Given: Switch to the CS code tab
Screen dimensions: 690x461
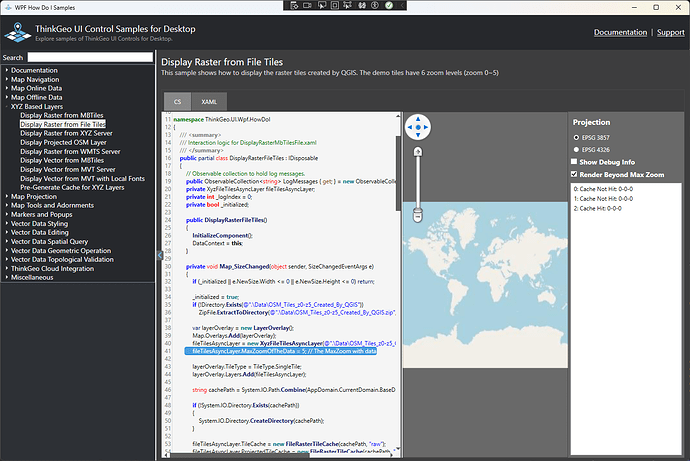Looking at the screenshot, I should tap(177, 102).
